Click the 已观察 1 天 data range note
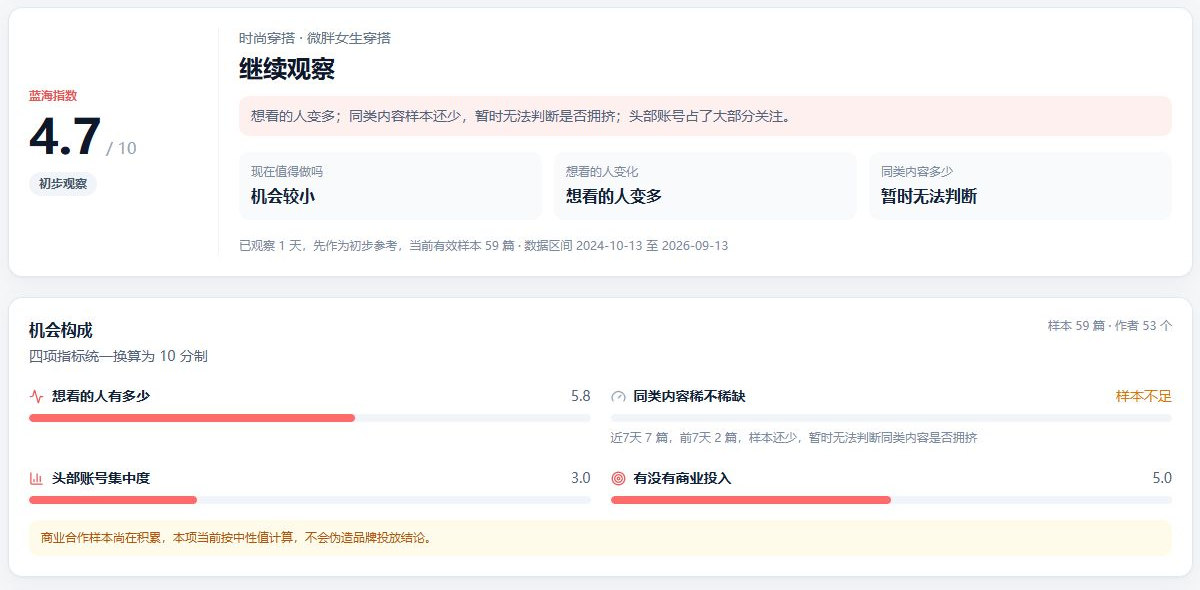This screenshot has width=1200, height=590. 484,245
